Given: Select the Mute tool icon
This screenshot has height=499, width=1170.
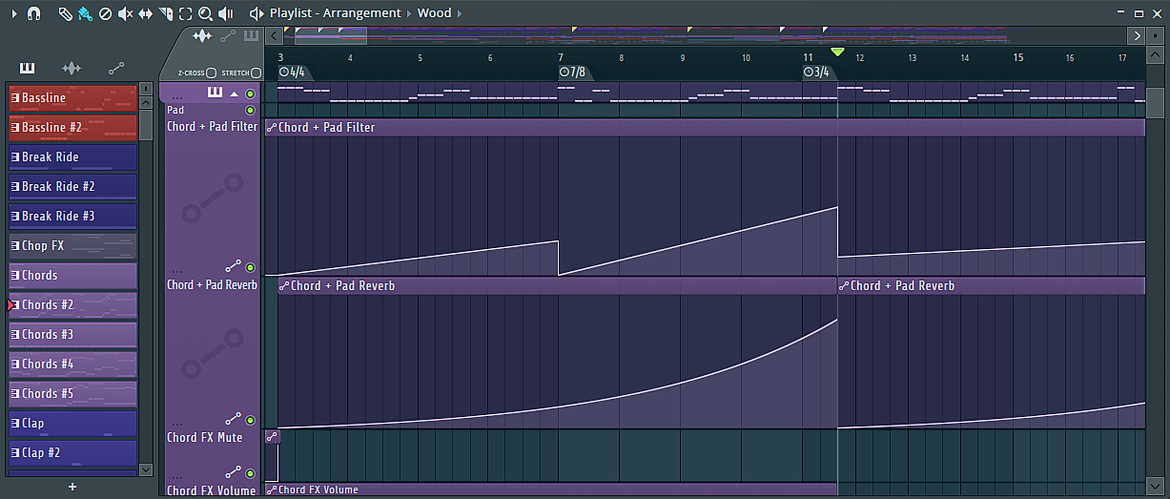Looking at the screenshot, I should point(125,13).
